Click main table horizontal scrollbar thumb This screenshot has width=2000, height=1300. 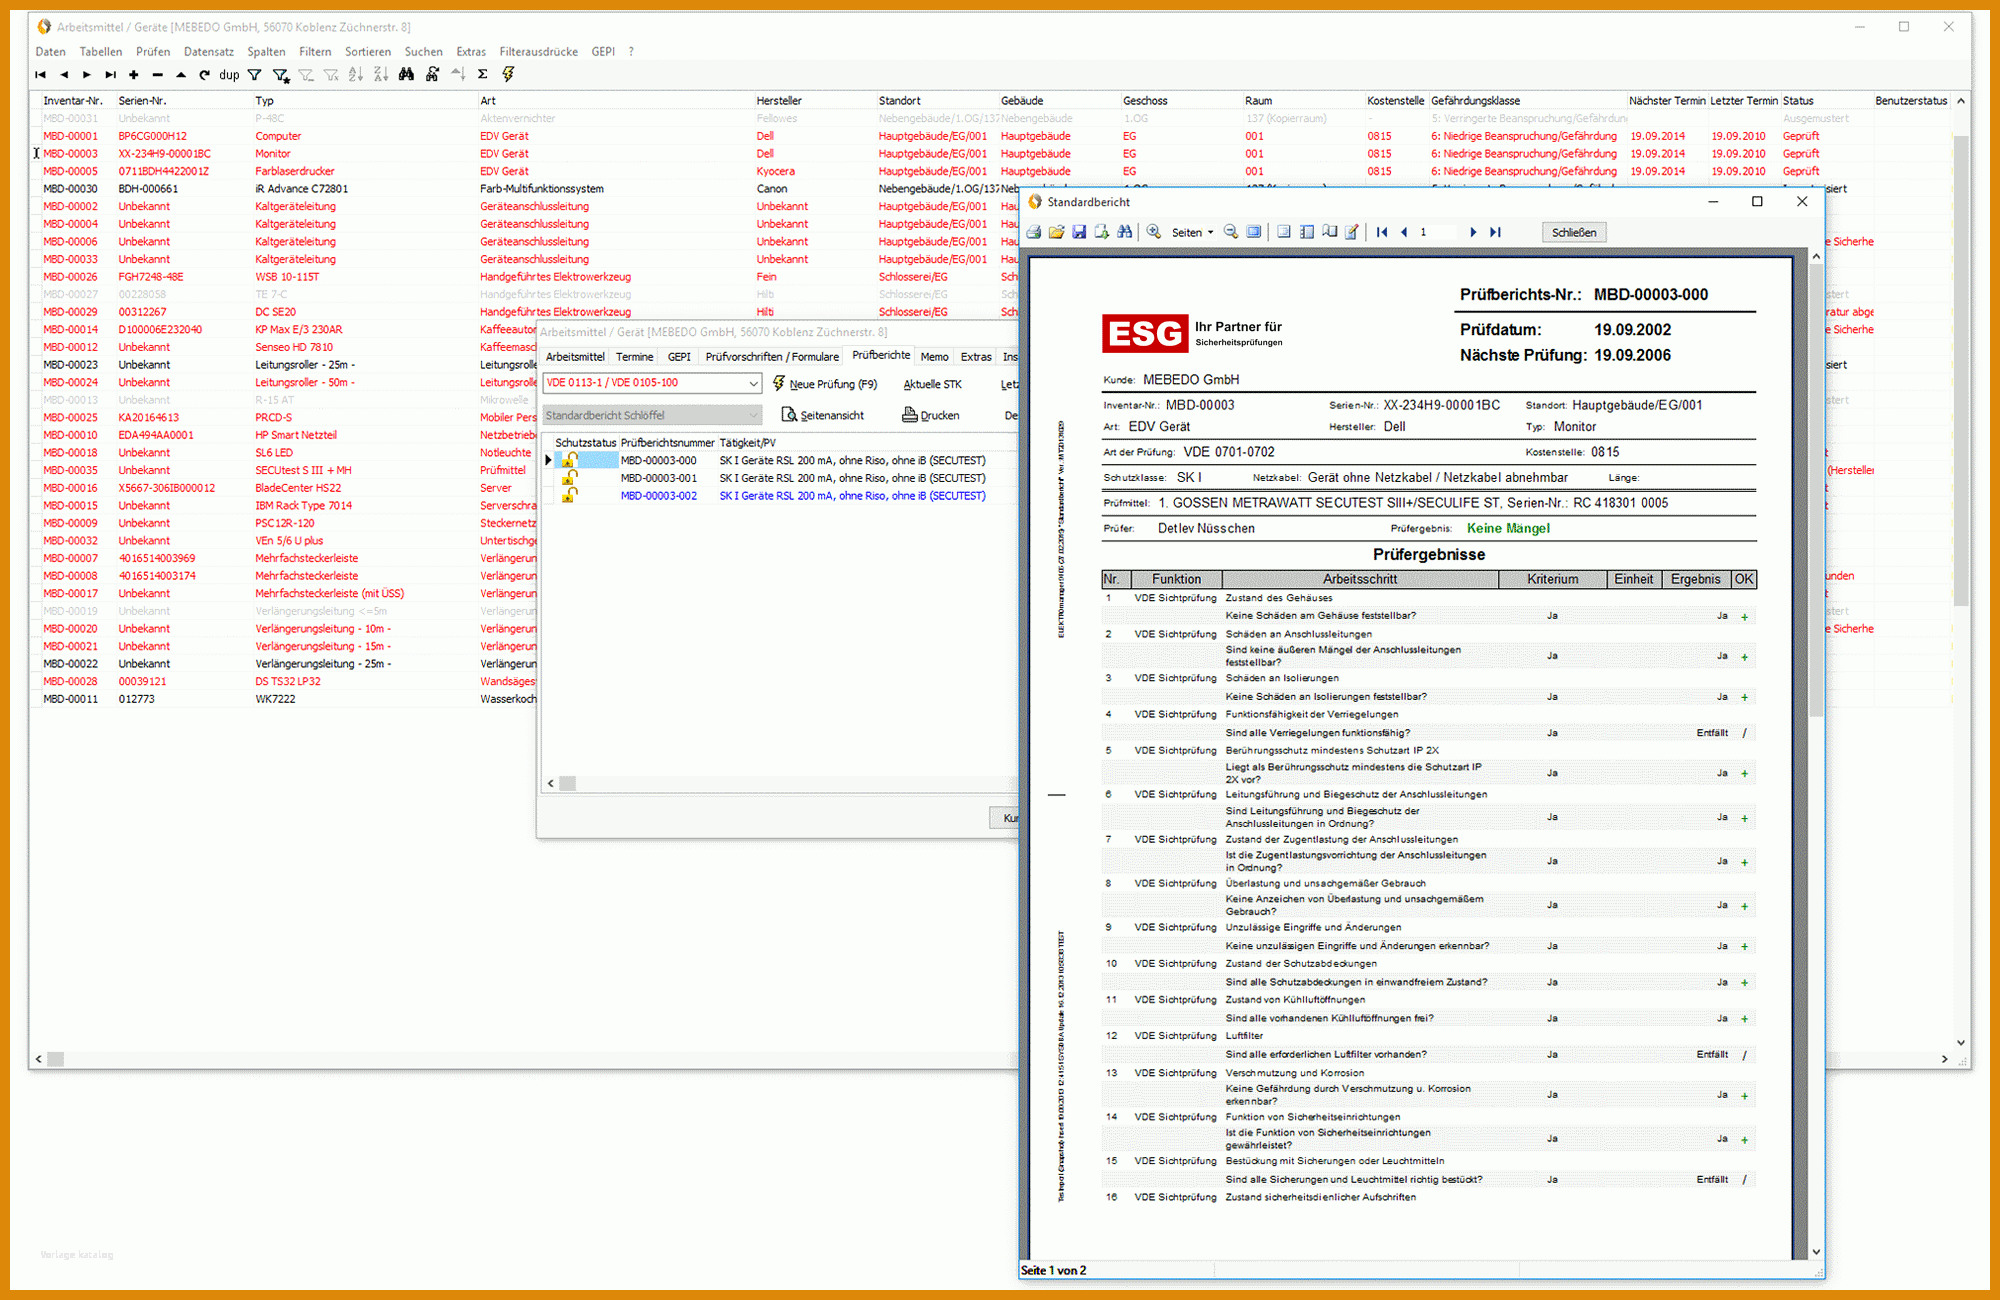[55, 1059]
